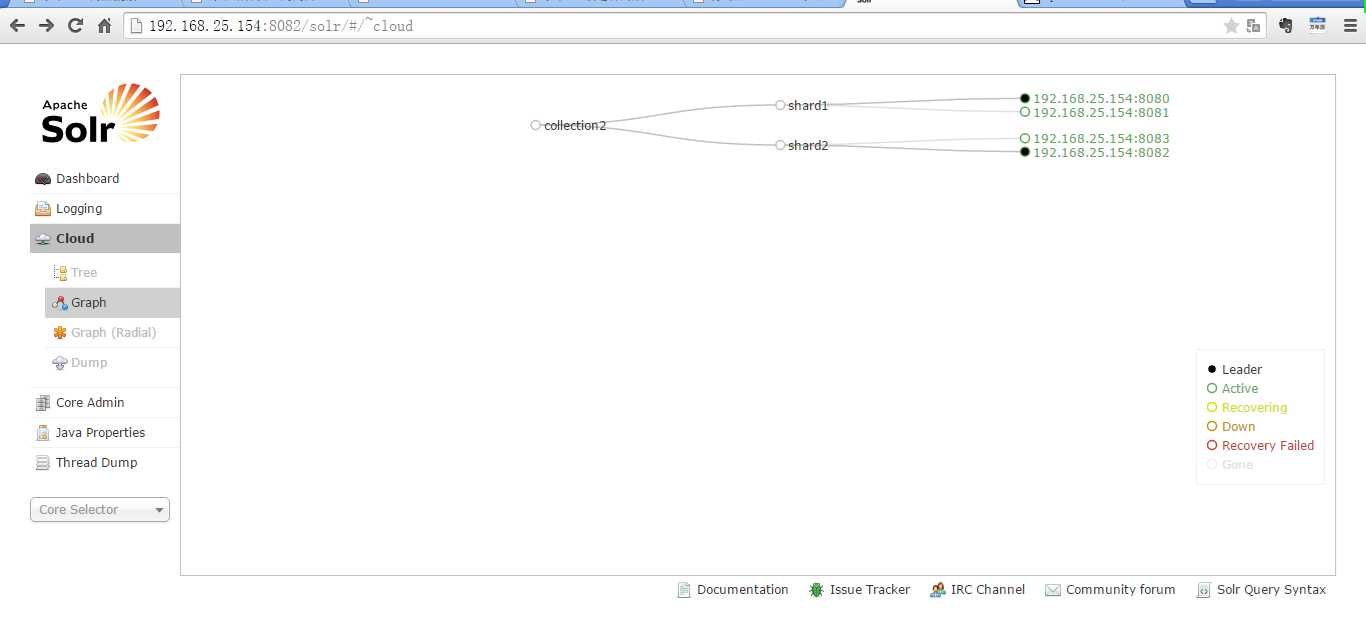The image size is (1366, 620).
Task: Click the Down legend entry
Action: pyautogui.click(x=1231, y=427)
